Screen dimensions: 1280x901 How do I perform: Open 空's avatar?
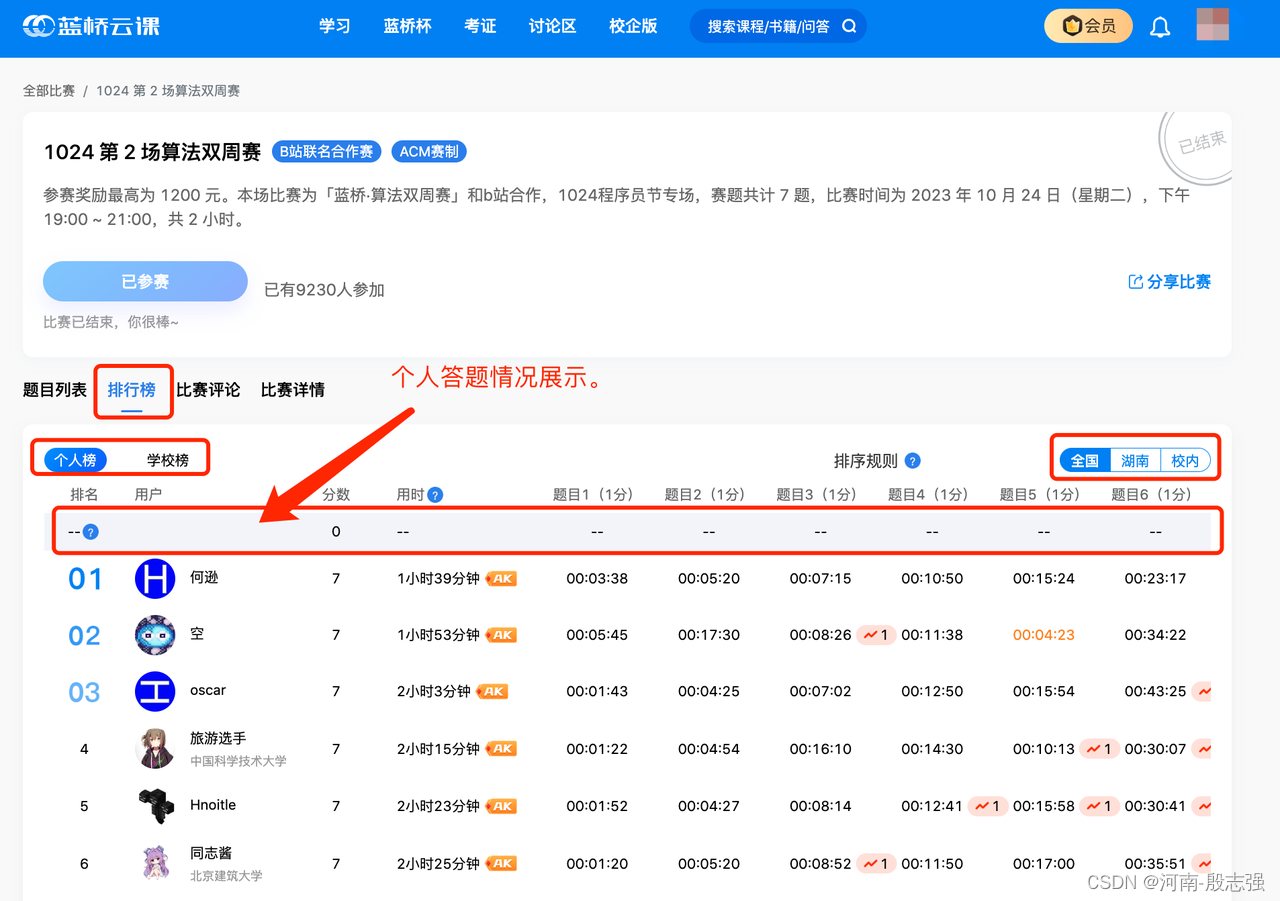[155, 635]
